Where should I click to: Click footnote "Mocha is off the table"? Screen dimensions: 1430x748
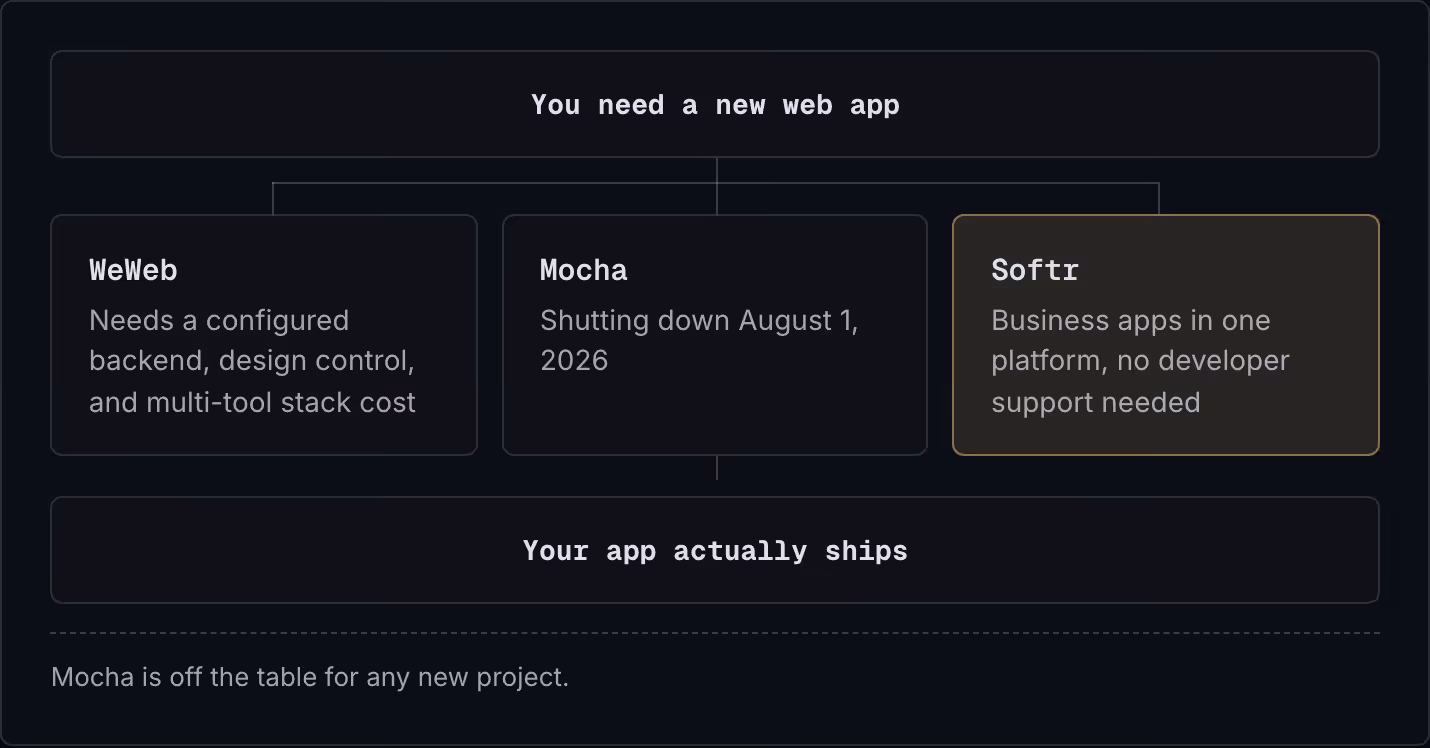tap(310, 677)
